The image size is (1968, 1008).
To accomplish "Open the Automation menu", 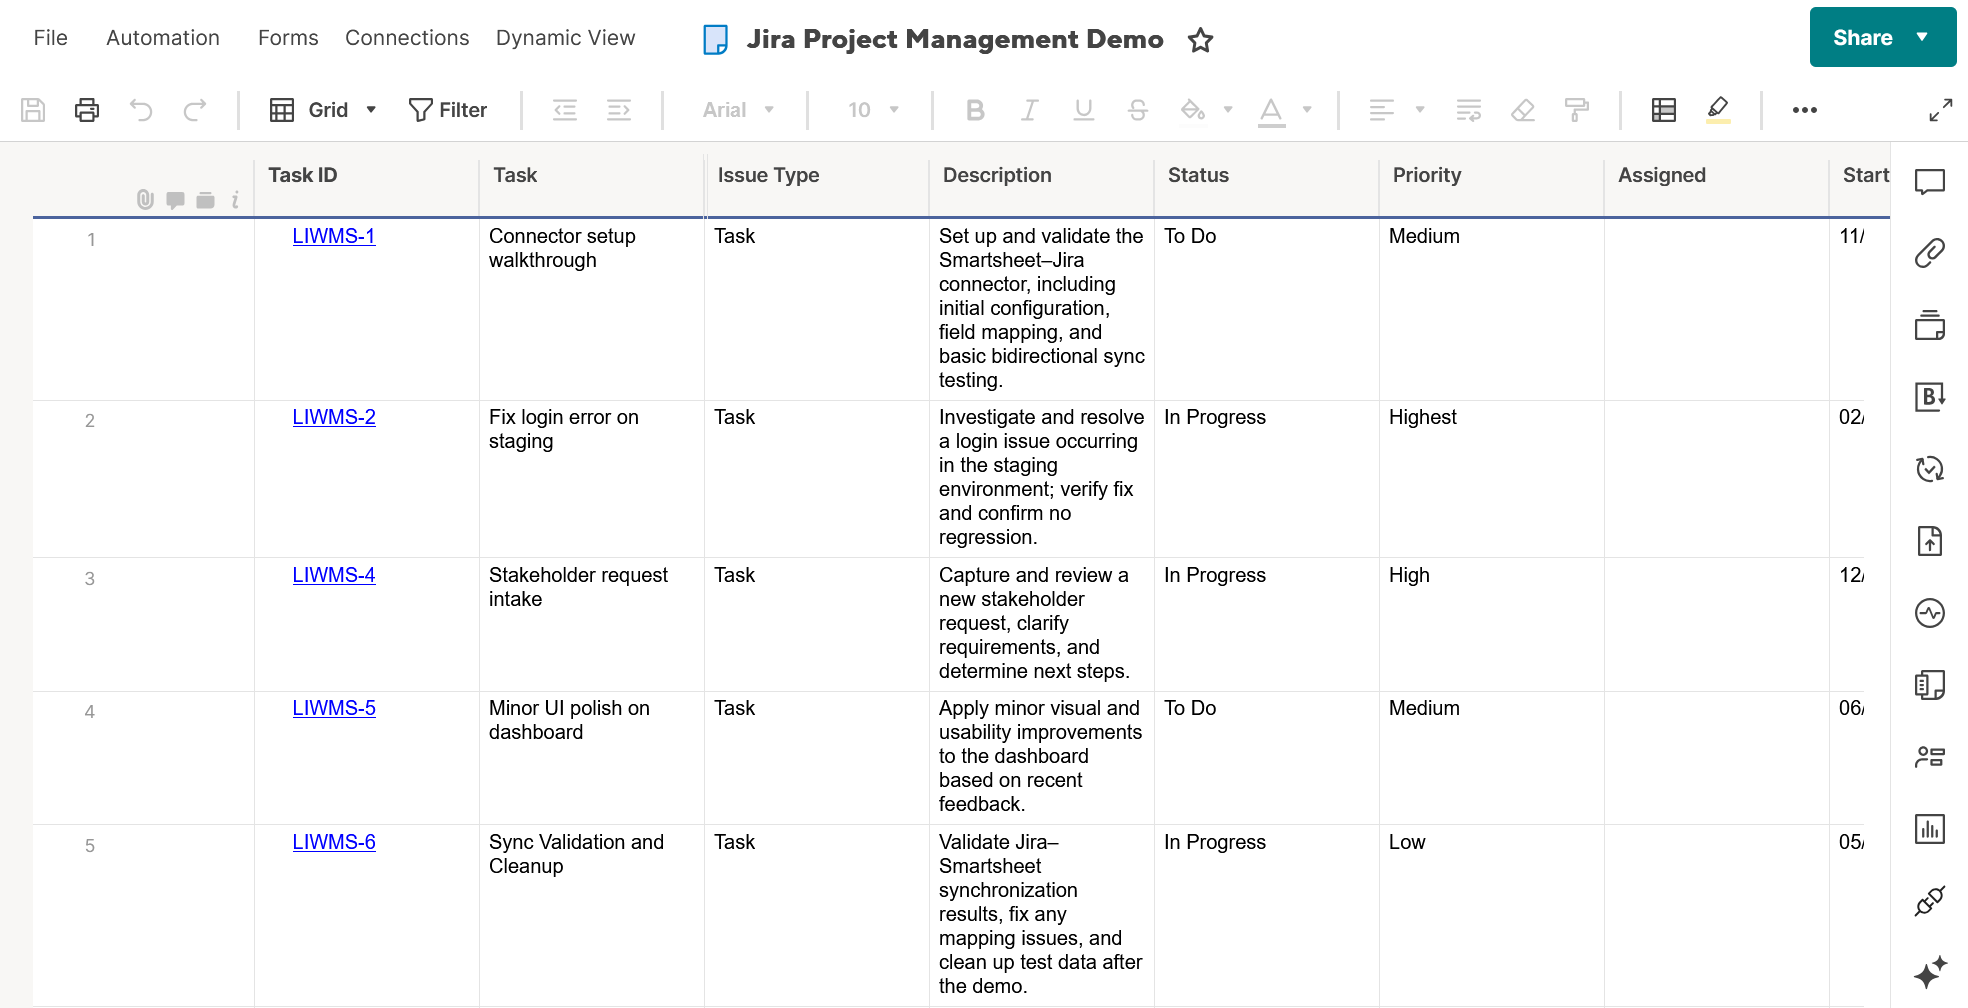I will (x=163, y=38).
